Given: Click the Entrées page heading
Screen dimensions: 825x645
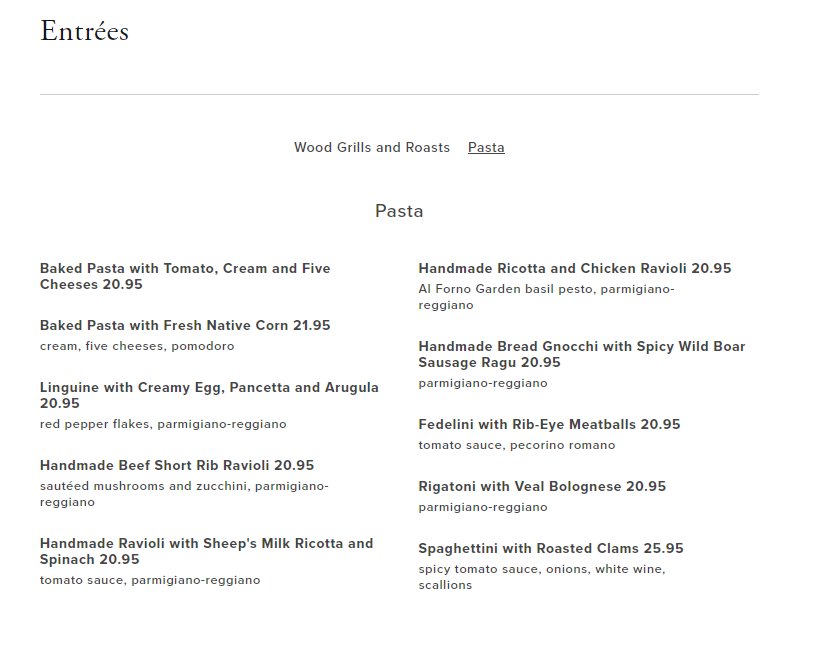Looking at the screenshot, I should click(85, 31).
